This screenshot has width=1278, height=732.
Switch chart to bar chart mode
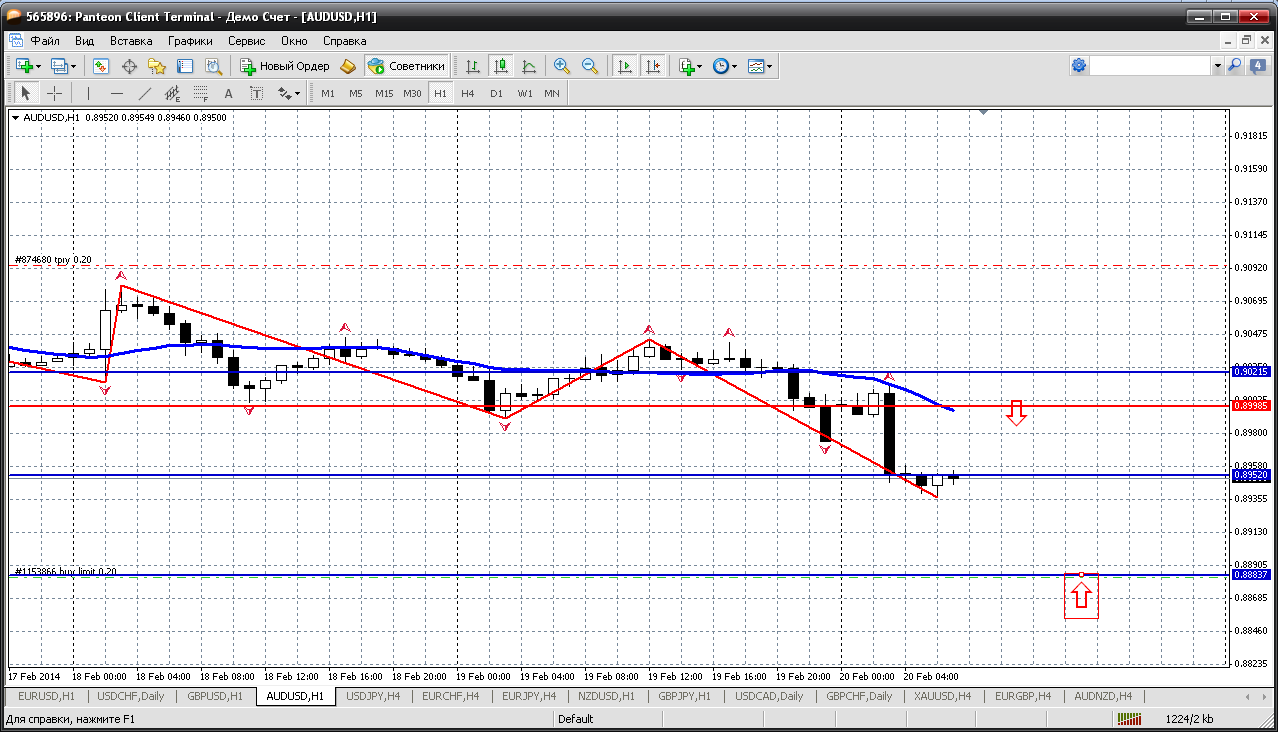coord(473,66)
